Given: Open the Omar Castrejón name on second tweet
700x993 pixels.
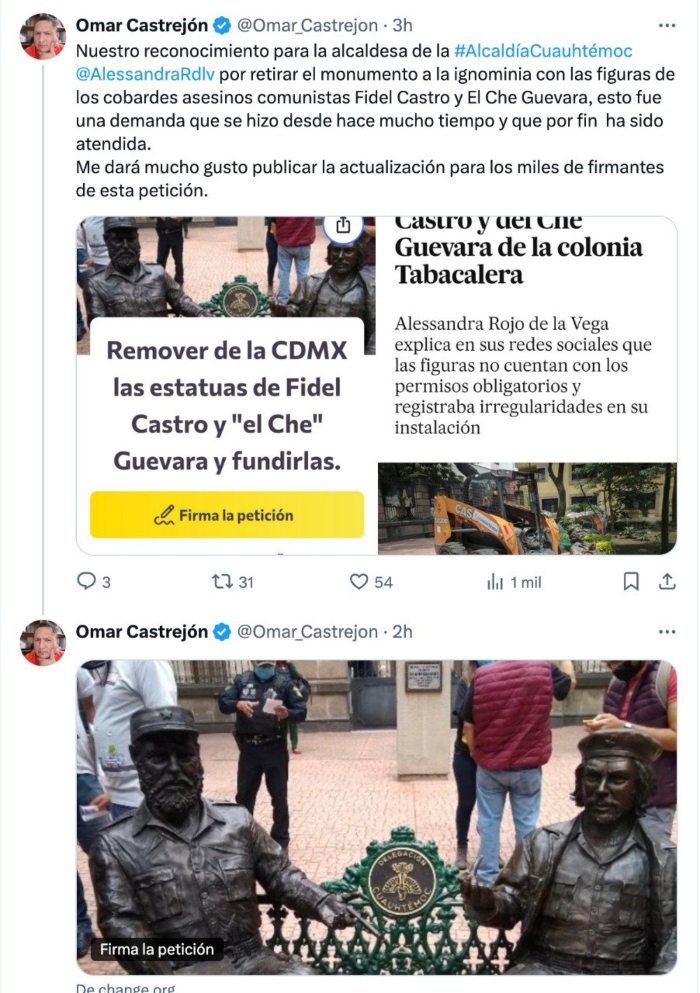Looking at the screenshot, I should (142, 632).
